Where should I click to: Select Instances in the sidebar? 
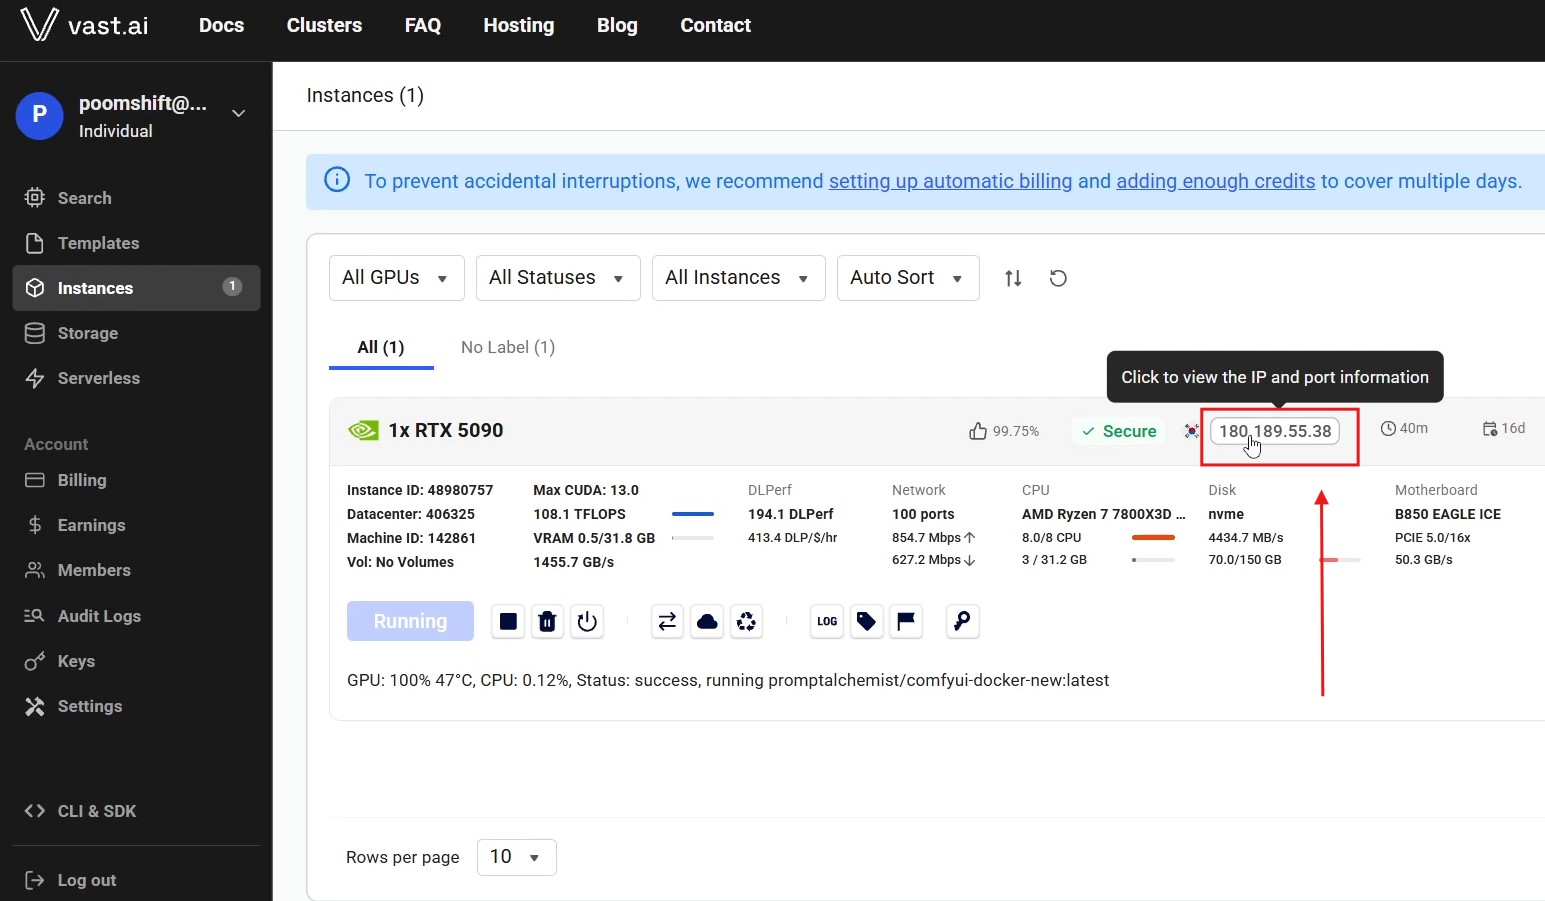pyautogui.click(x=136, y=288)
